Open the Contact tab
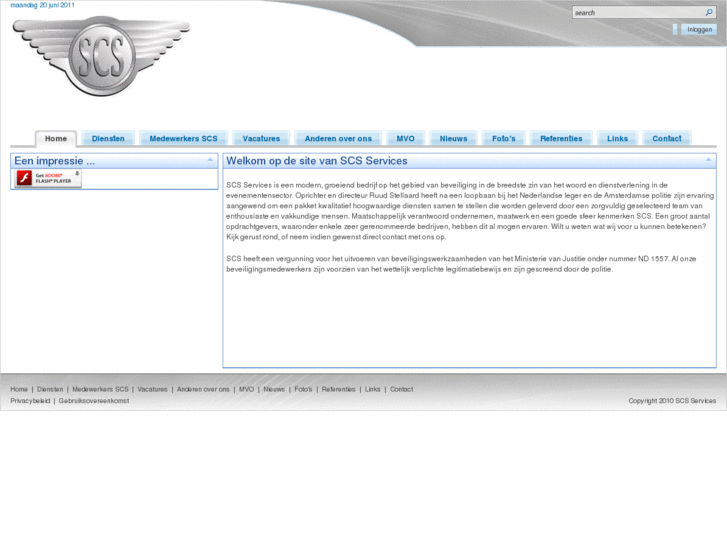 point(667,138)
